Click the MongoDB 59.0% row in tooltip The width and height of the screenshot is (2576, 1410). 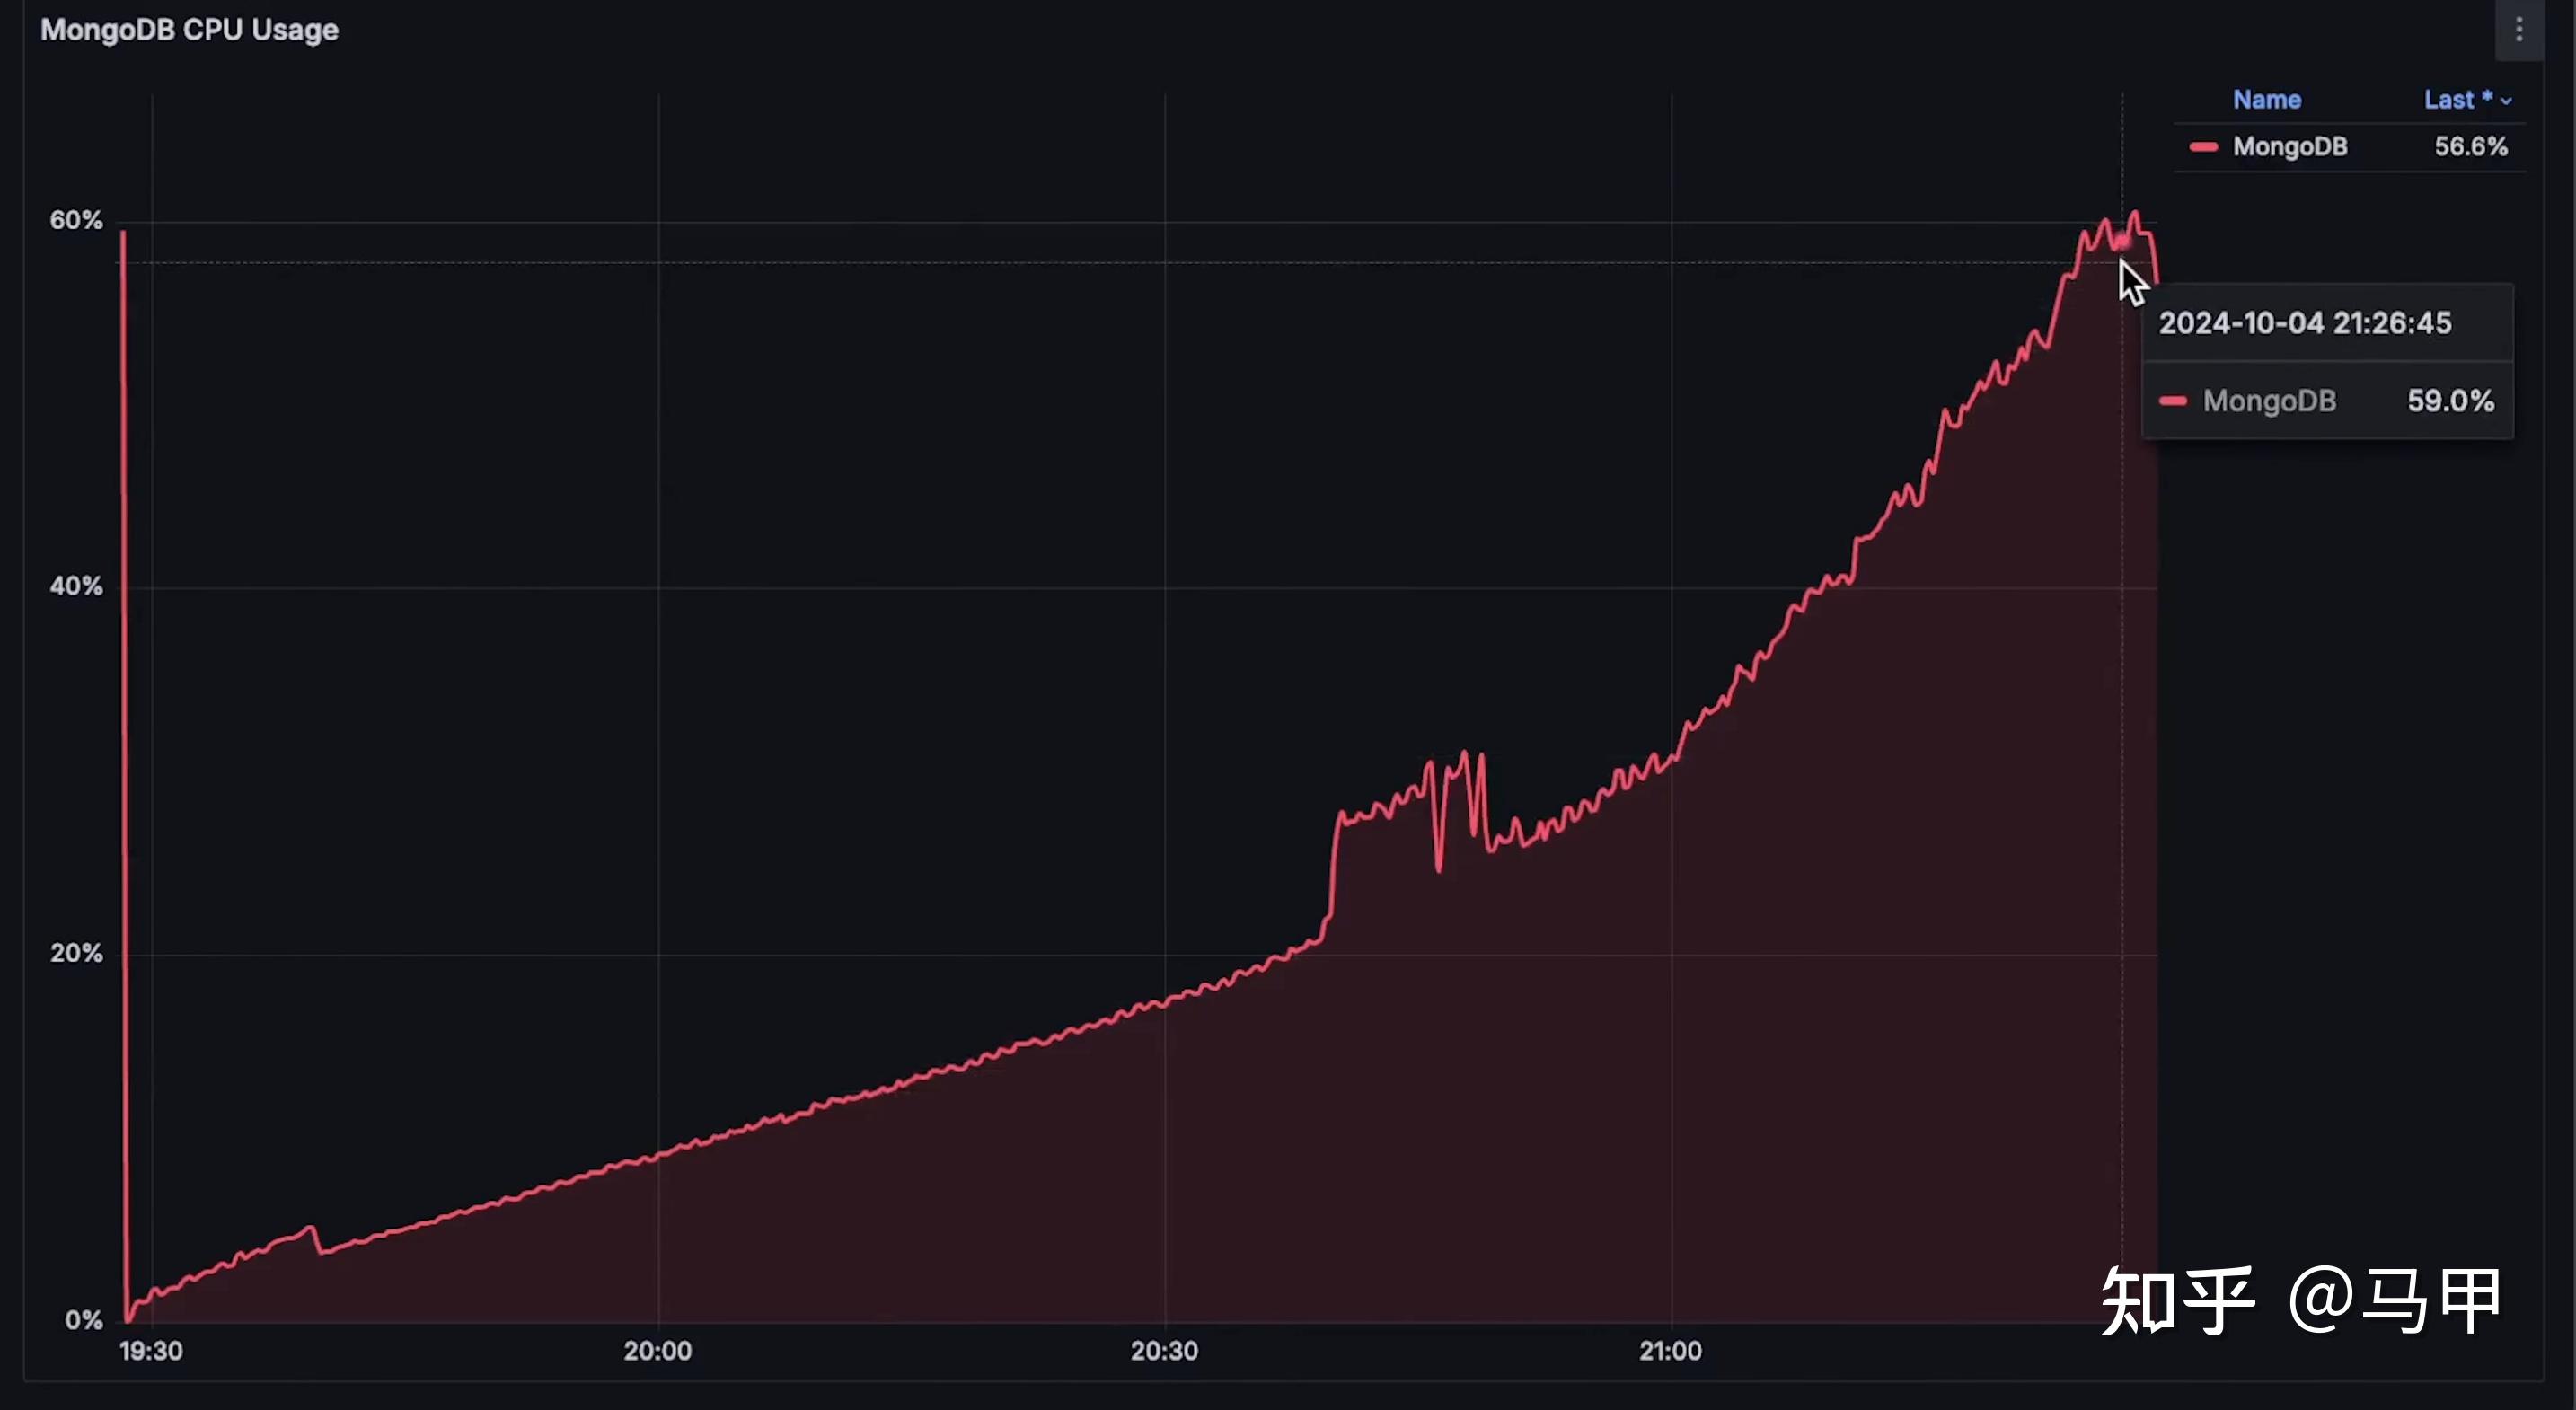(x=2327, y=401)
